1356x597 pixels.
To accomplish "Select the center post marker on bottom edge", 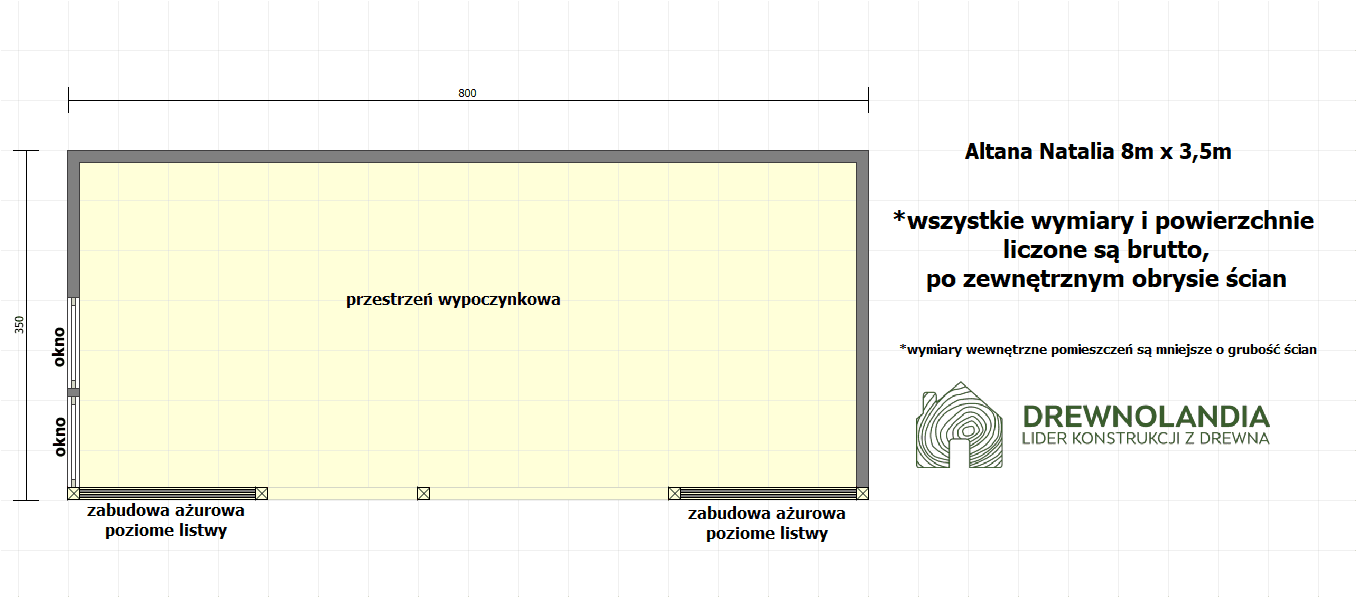I will [423, 493].
